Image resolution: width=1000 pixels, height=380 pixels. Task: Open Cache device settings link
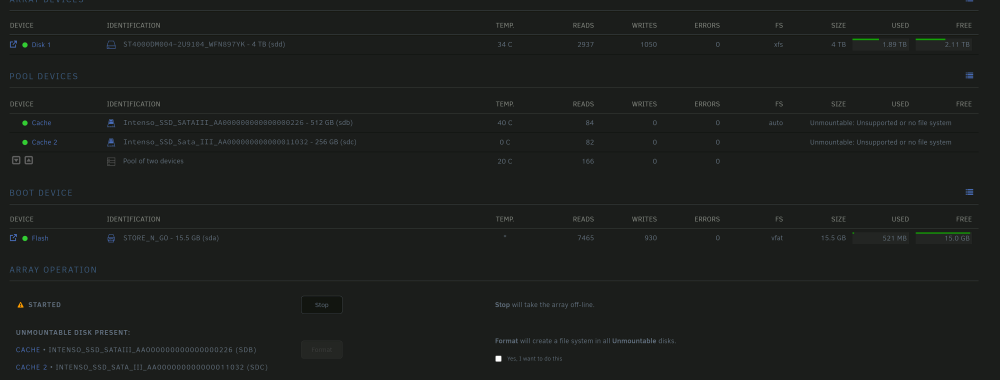click(41, 123)
